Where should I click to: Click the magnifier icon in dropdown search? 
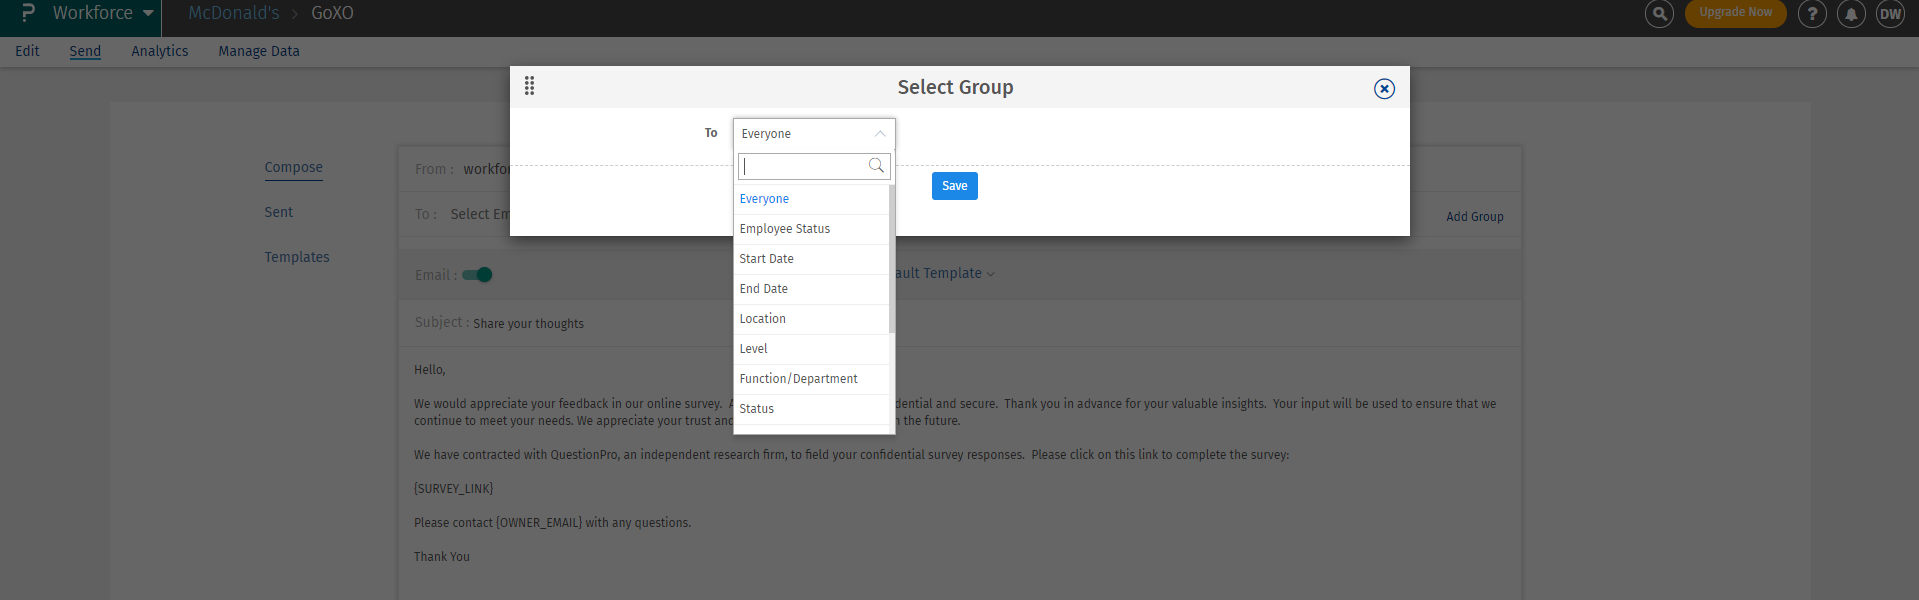pos(876,166)
